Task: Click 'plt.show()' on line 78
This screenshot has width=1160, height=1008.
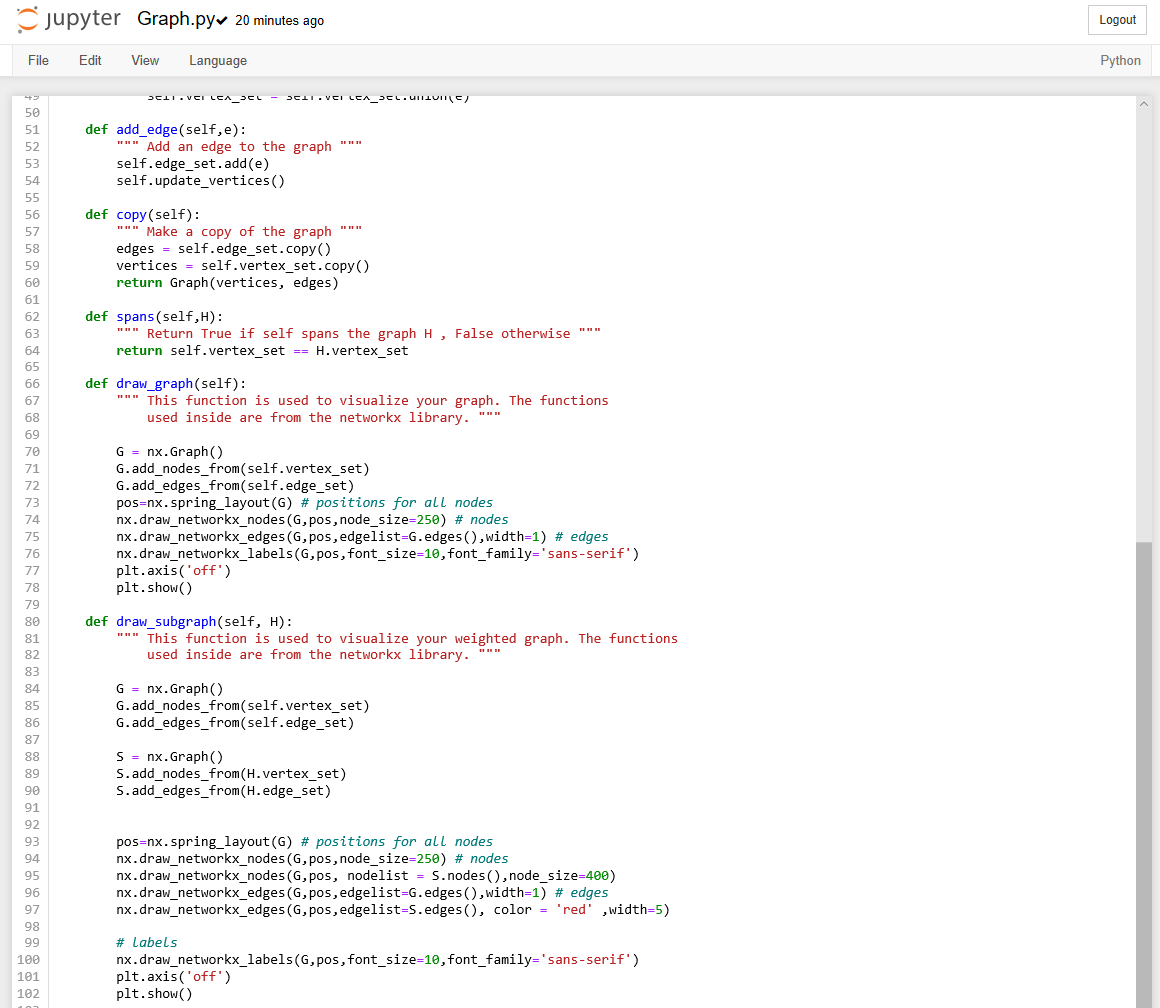Action: tap(154, 588)
